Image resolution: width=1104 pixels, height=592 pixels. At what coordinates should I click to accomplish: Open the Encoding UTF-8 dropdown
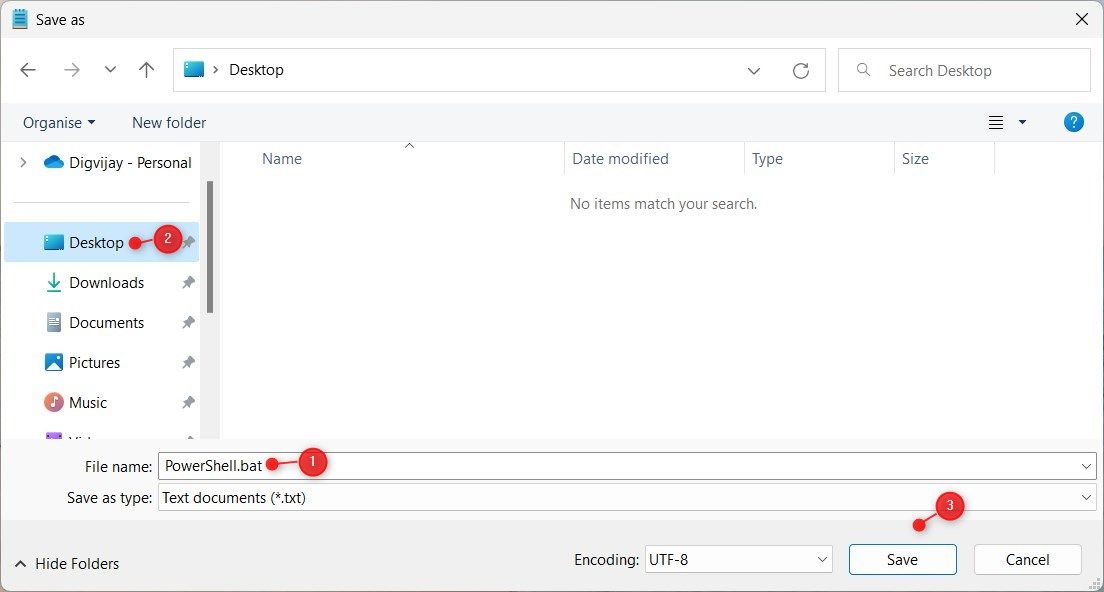coord(739,560)
